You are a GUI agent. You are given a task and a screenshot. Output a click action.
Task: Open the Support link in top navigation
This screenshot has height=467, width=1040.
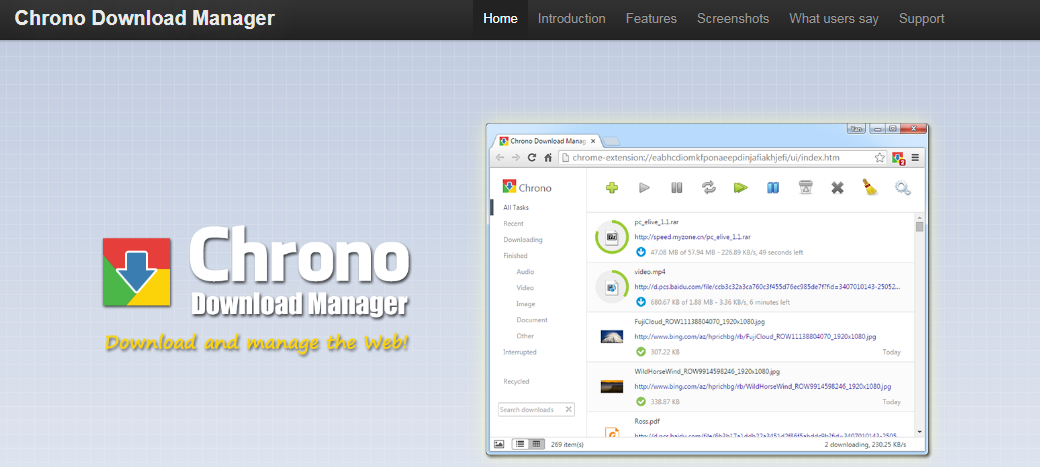pos(921,19)
